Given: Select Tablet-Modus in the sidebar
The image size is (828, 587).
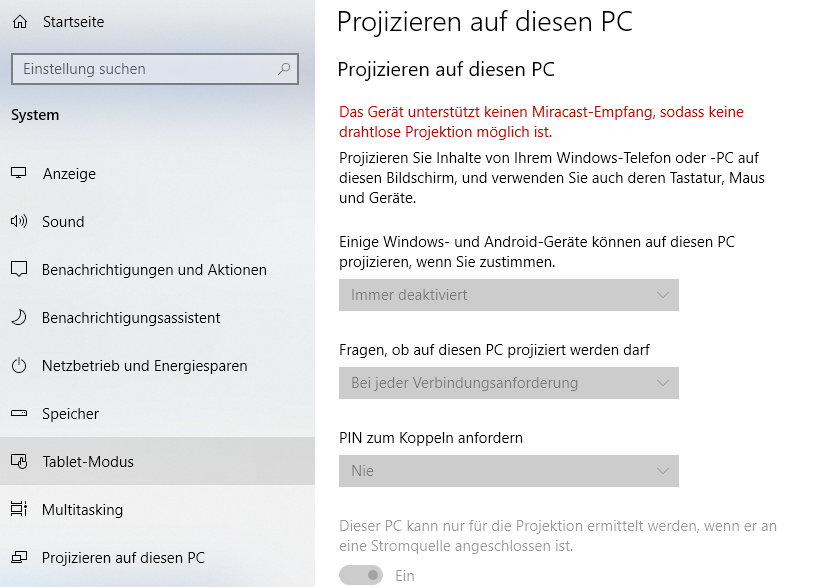Looking at the screenshot, I should click(157, 461).
